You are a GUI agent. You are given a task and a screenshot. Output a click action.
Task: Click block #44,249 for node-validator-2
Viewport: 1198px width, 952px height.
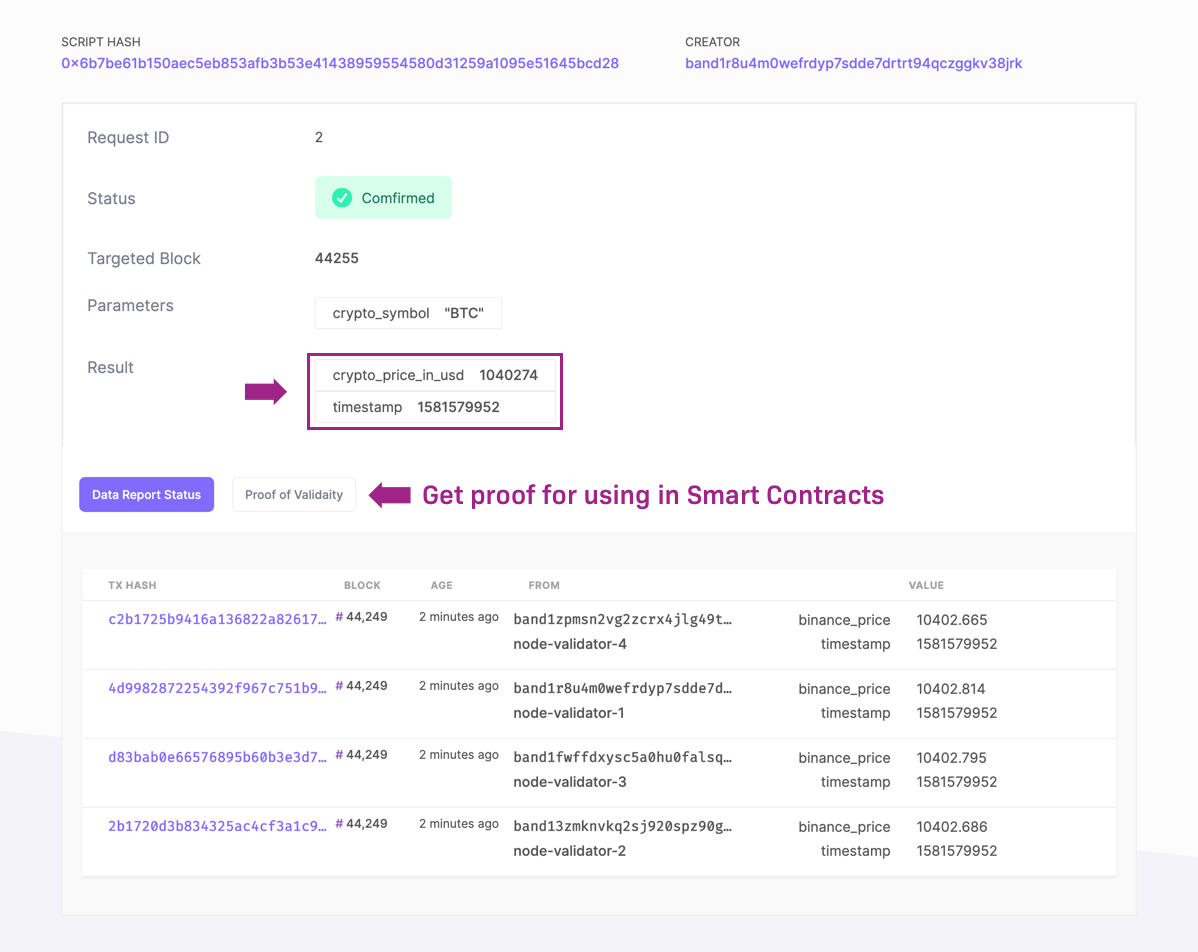tap(362, 824)
